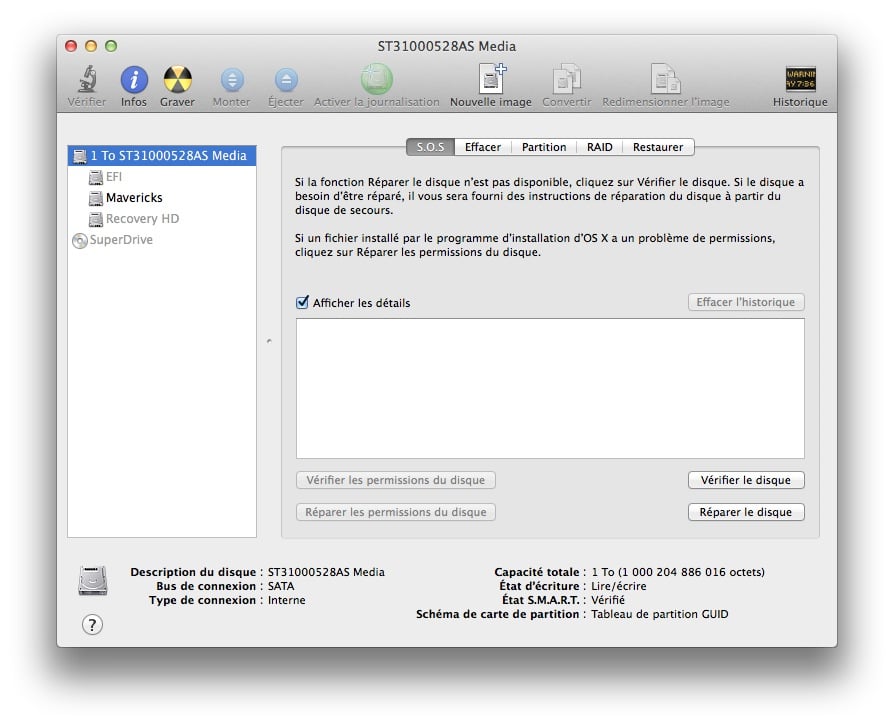Viewport: 894px width, 726px height.
Task: Select the Mavericks volume in sidebar
Action: [133, 198]
